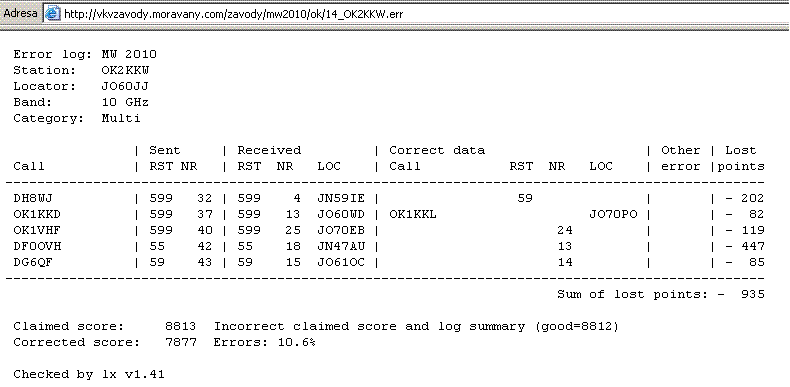This screenshot has height=387, width=790.
Task: Click the corrected call OK1KKL
Action: click(413, 214)
